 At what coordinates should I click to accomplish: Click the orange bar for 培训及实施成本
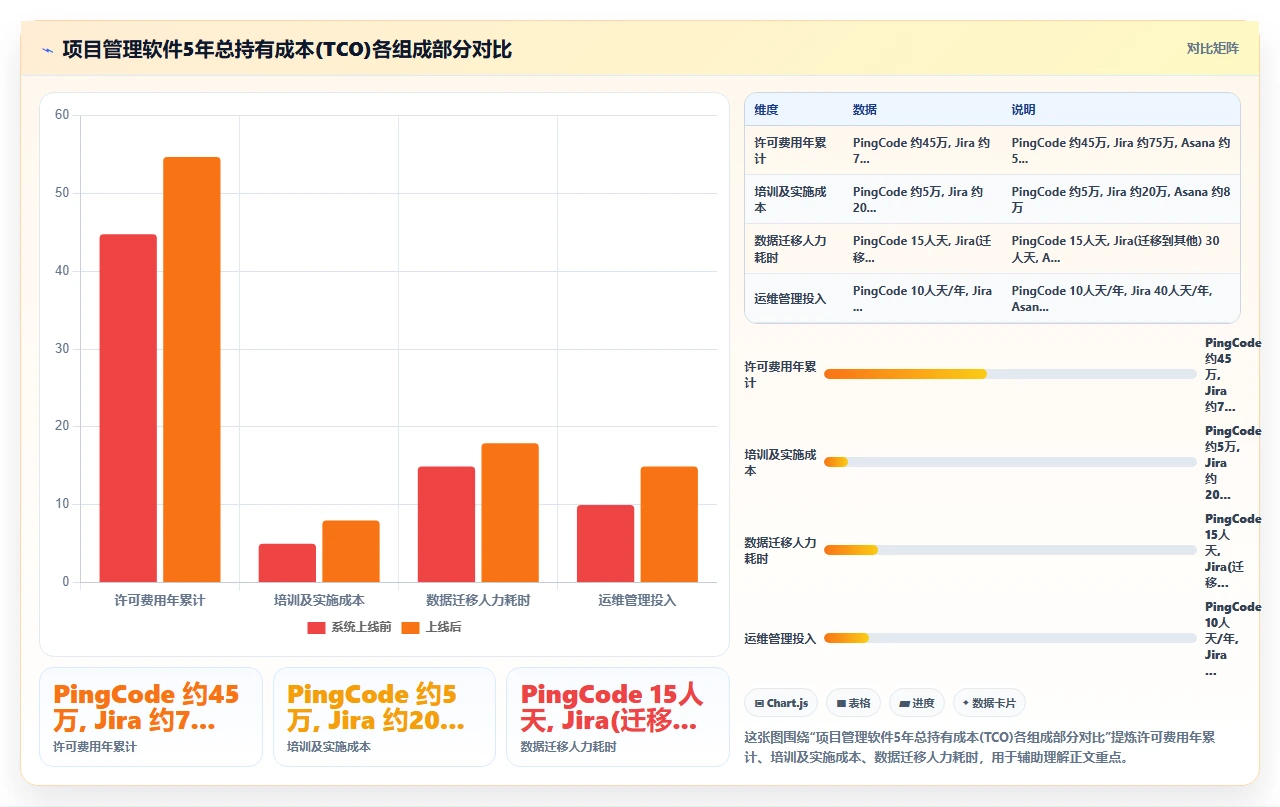tap(351, 551)
